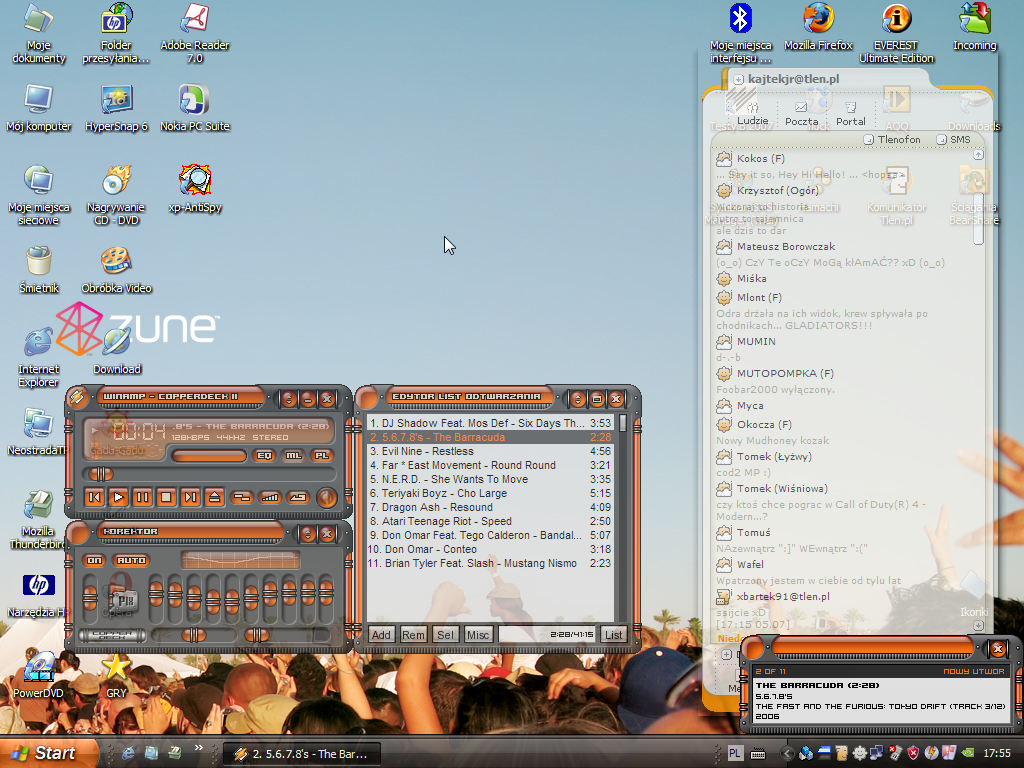Open the Mozilla Firefox desktop icon

[x=818, y=27]
